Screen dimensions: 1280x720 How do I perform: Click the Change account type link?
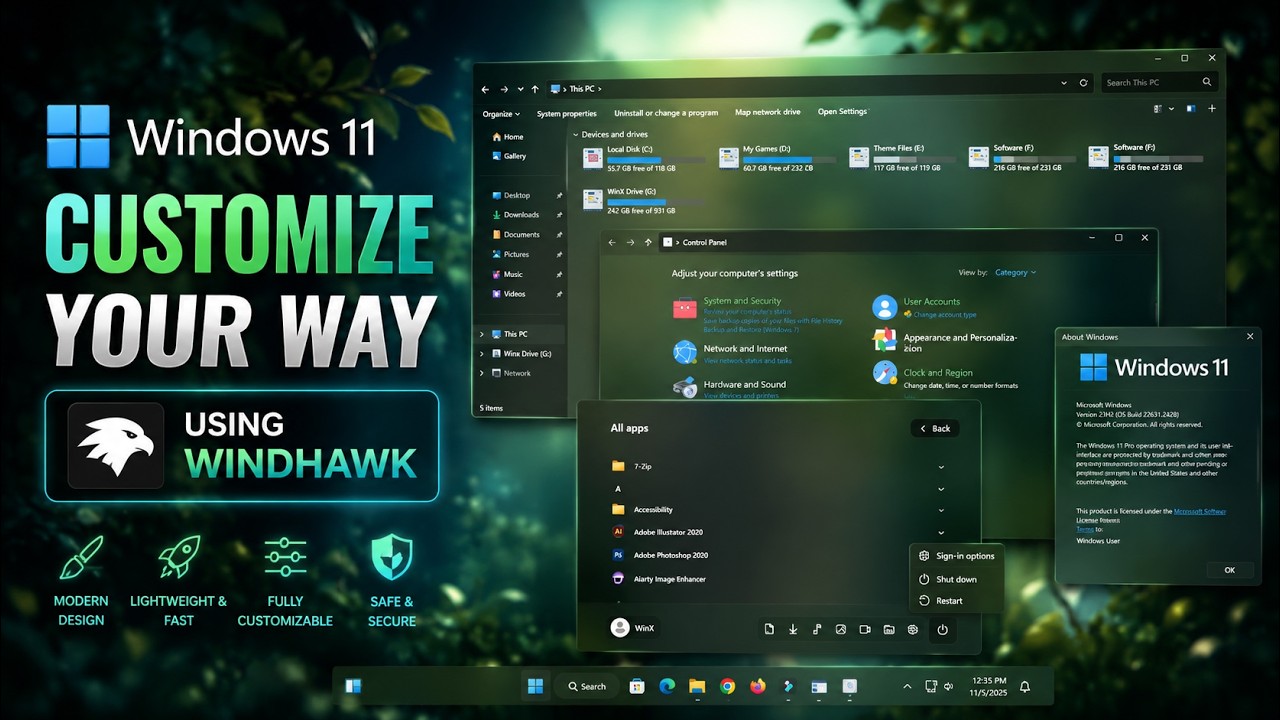[944, 314]
